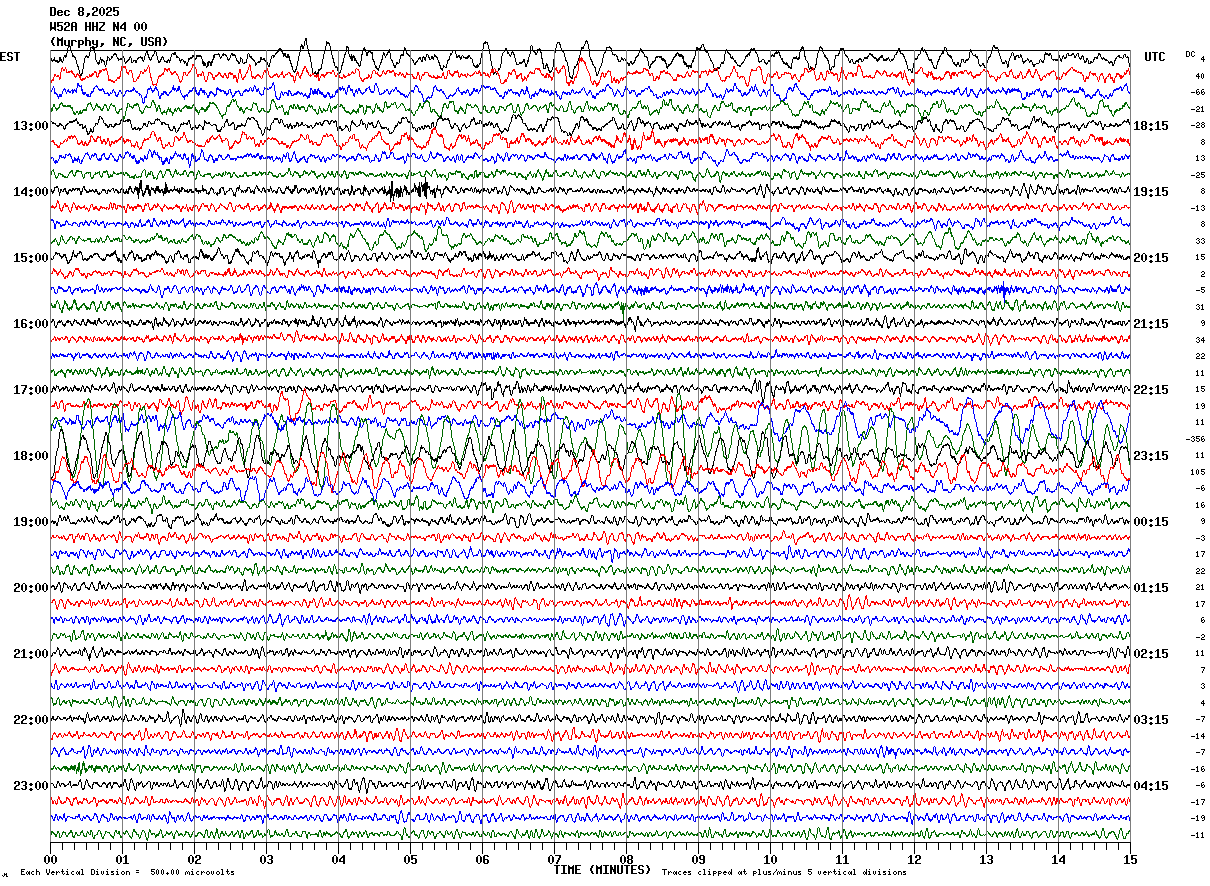Click the DC offset value 105
1210x886 pixels.
(x=1198, y=472)
